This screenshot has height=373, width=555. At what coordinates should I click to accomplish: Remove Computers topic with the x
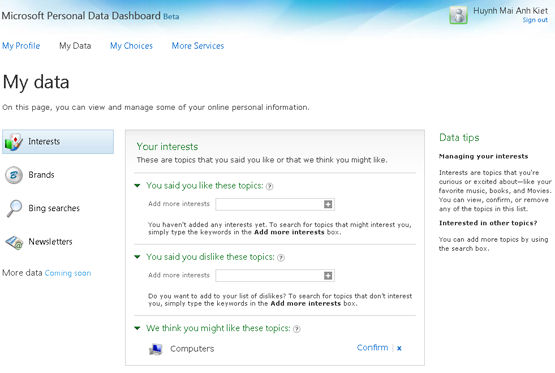pos(399,348)
